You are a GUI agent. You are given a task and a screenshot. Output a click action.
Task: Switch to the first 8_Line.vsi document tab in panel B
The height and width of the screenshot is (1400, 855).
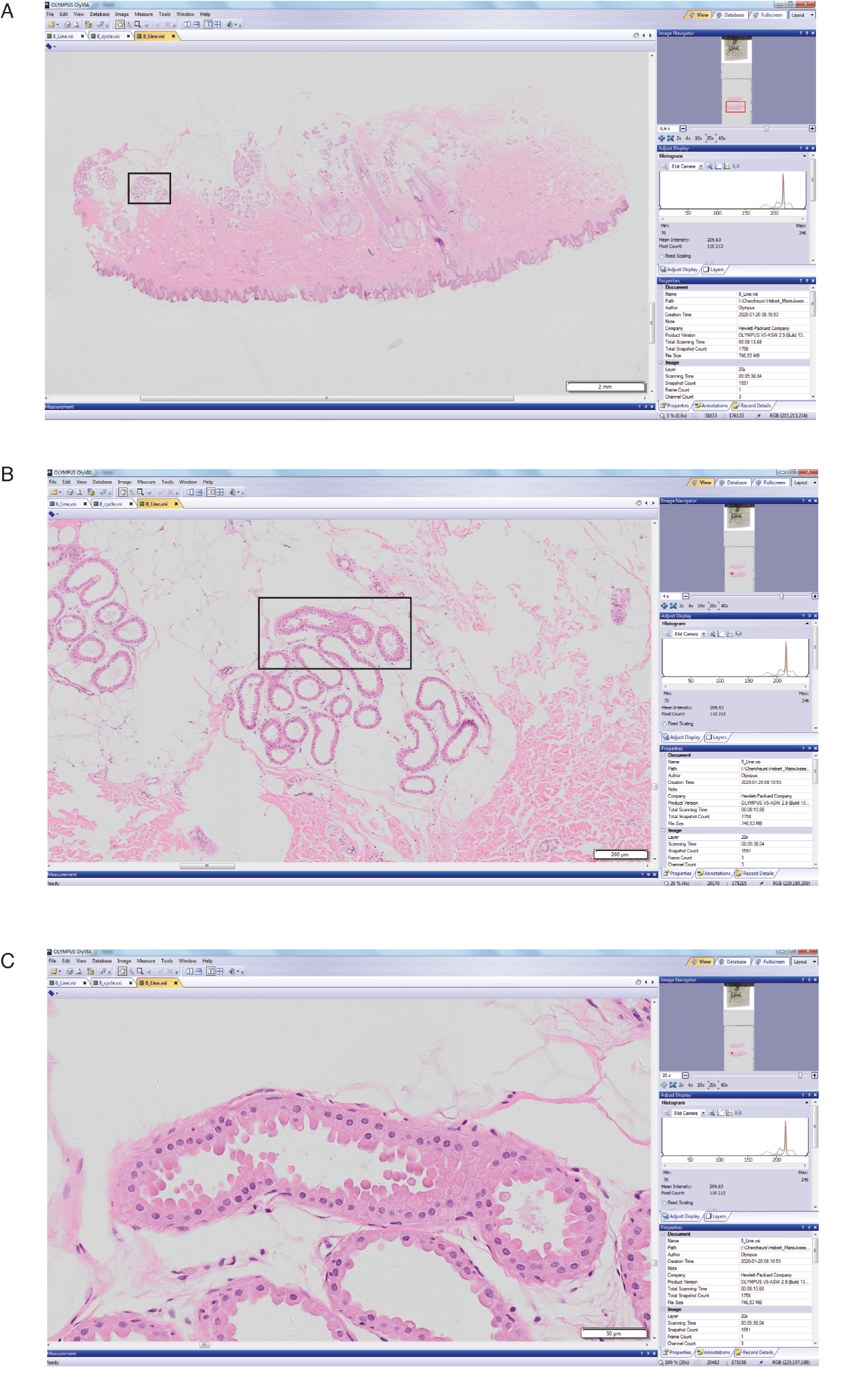pyautogui.click(x=67, y=504)
